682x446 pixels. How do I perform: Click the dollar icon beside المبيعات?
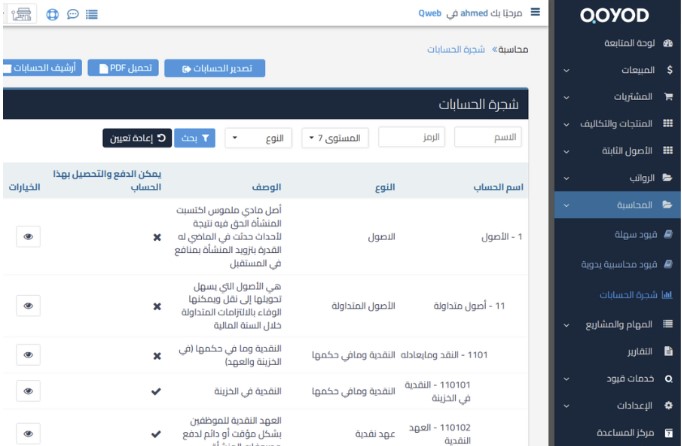pos(669,70)
